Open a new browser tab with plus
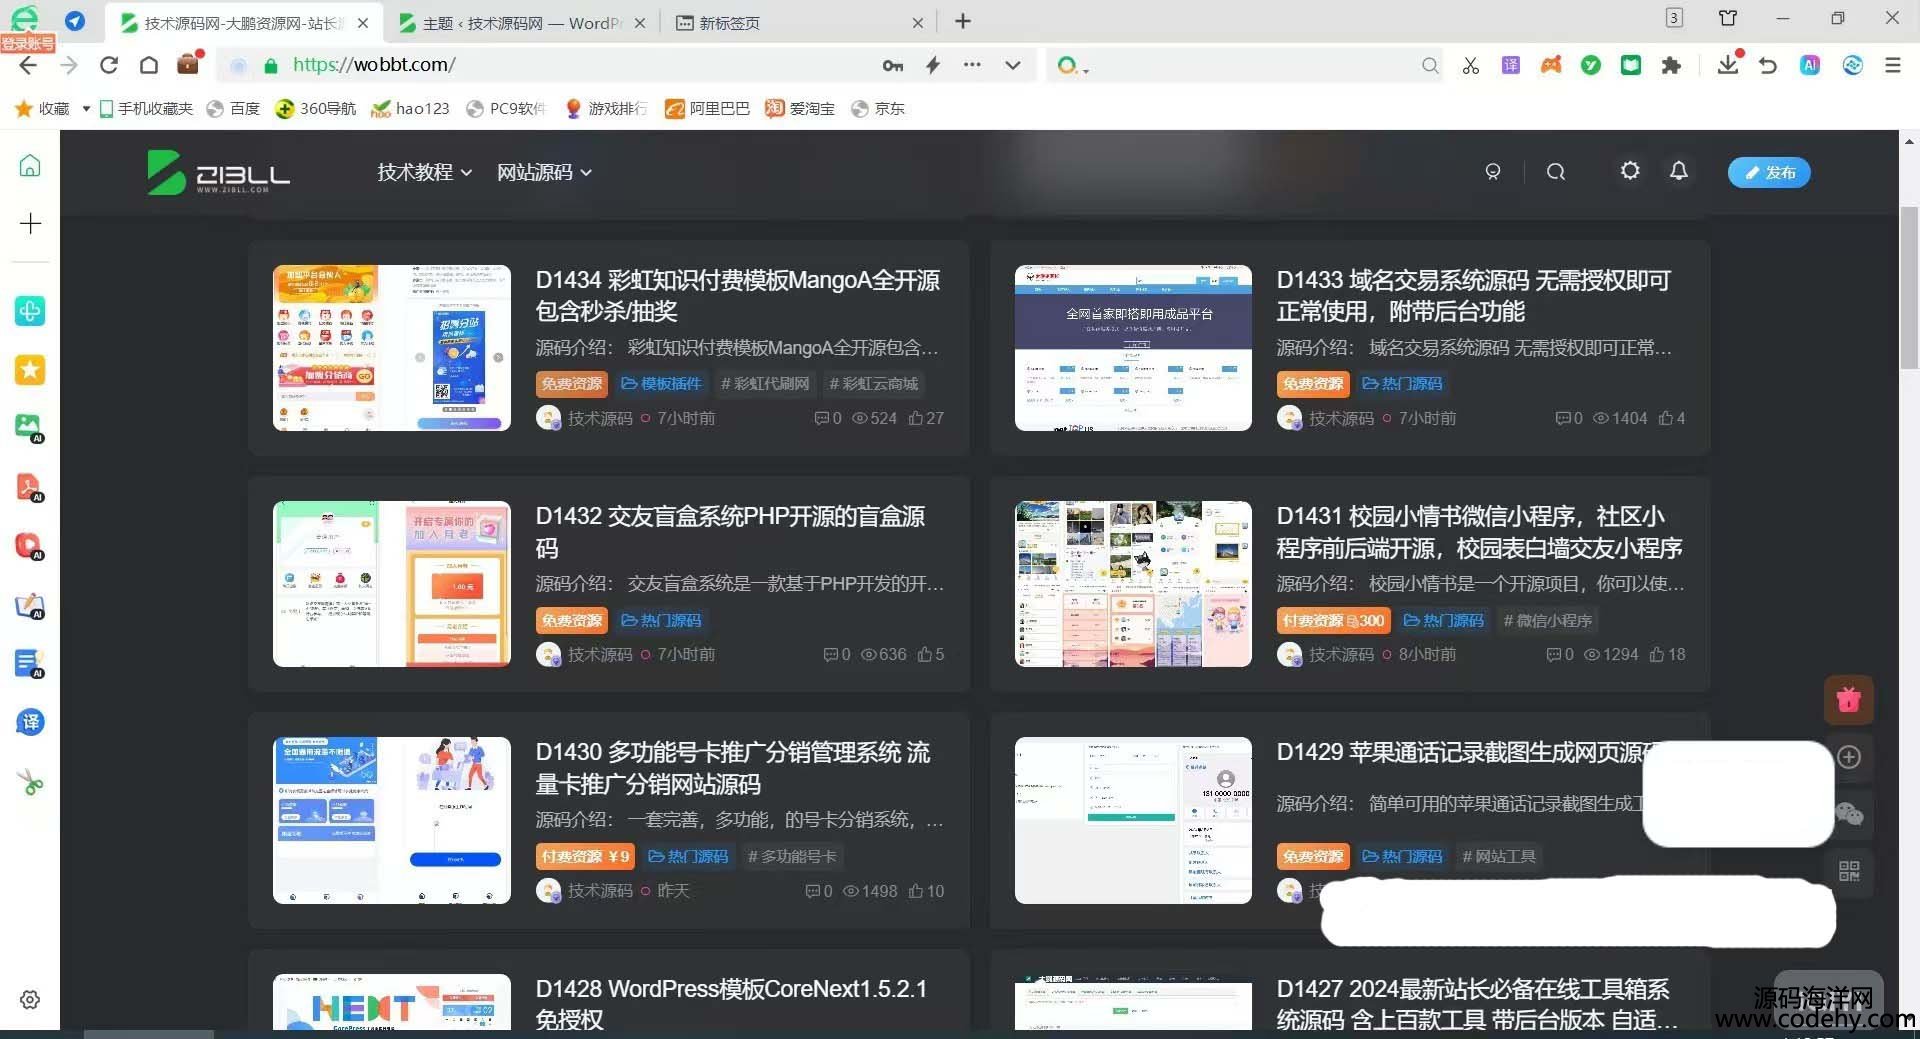 point(963,21)
